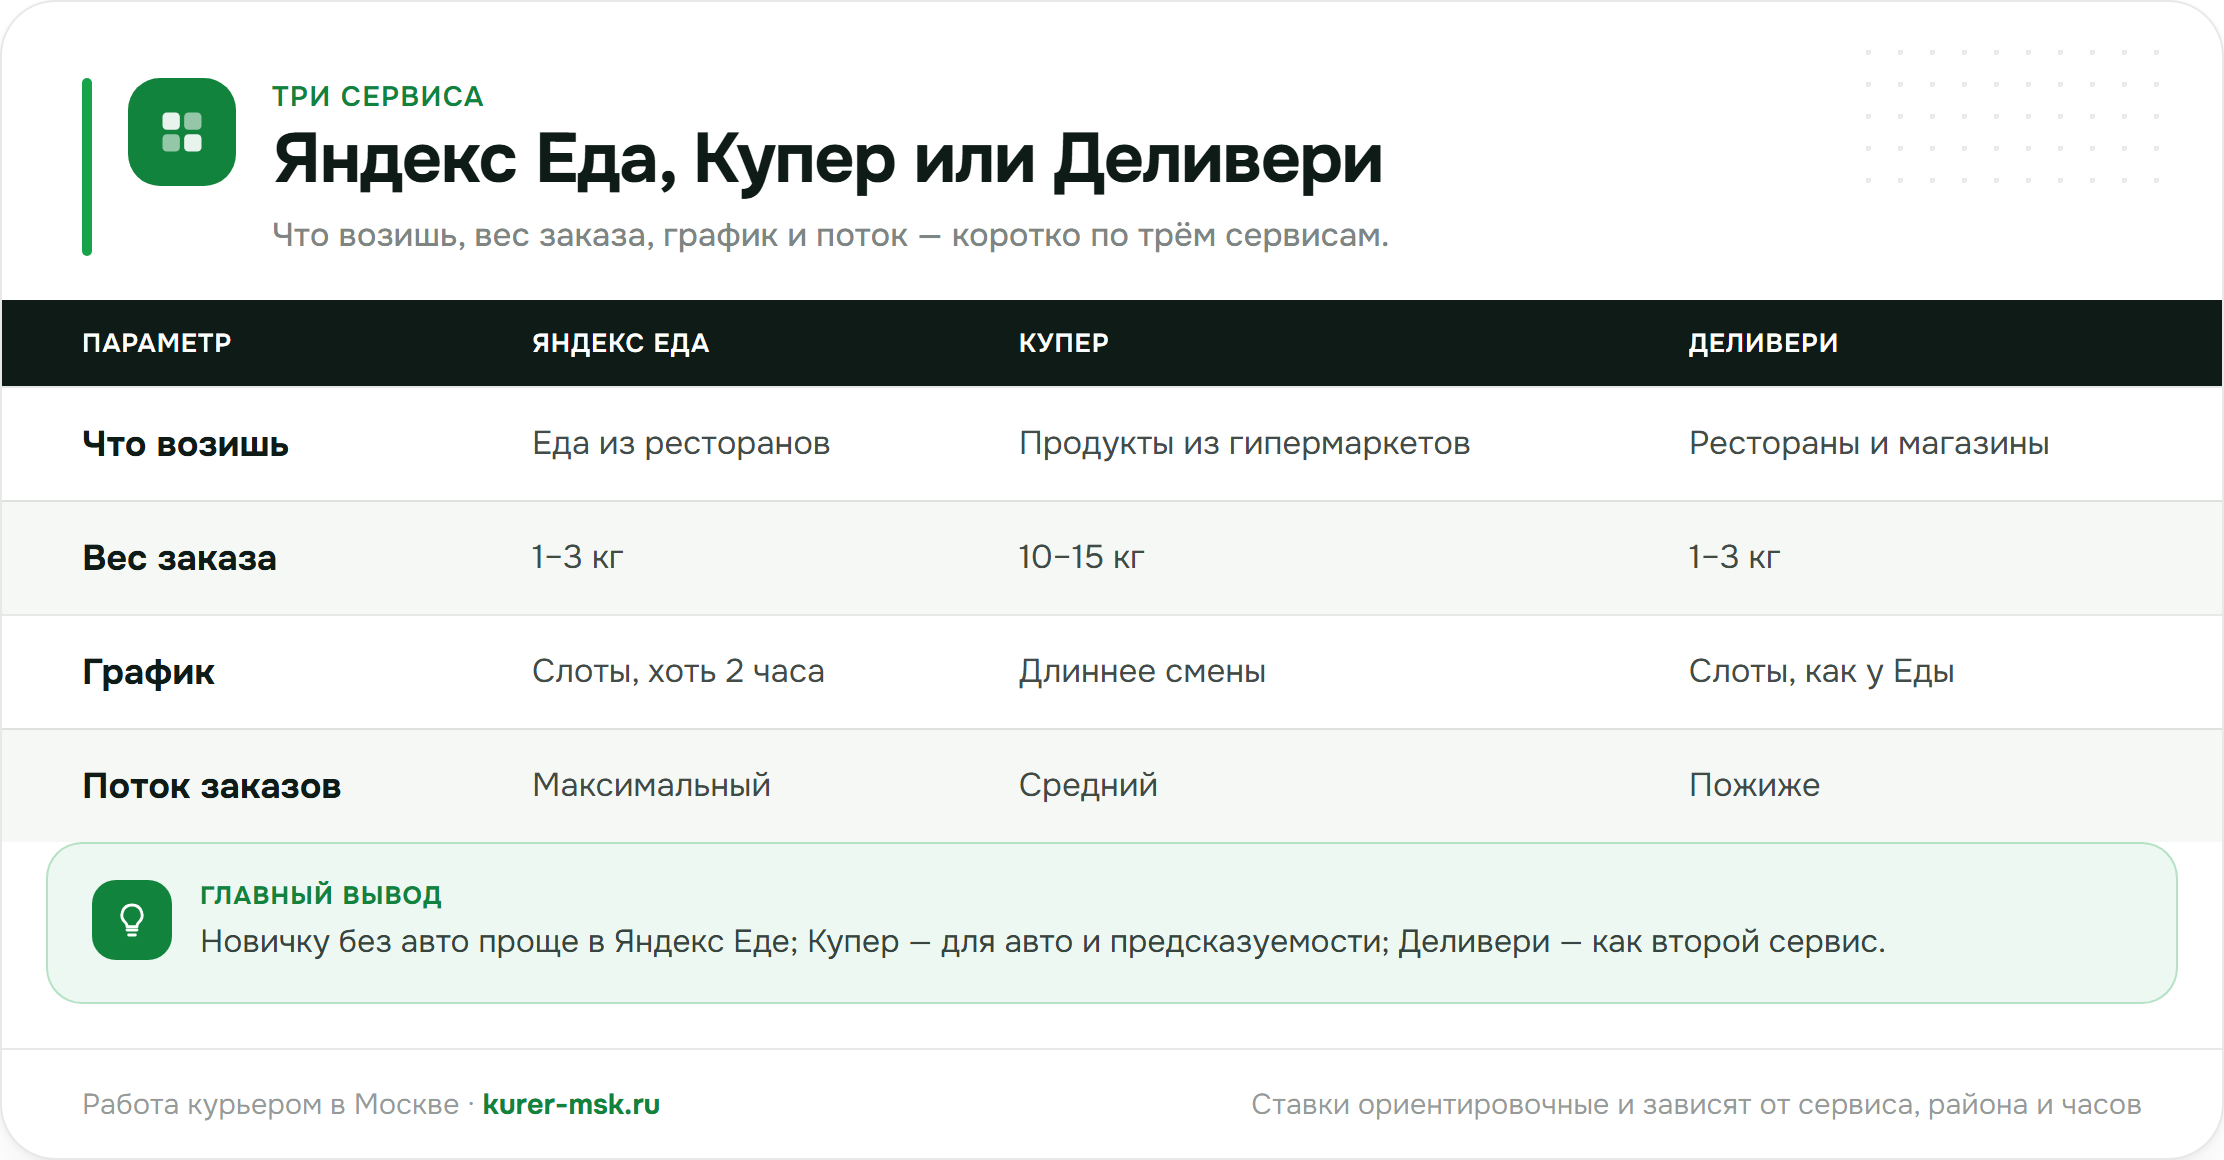Click the heading Яндекс Еда, Купер или Деливери
2224x1160 pixels.
coord(828,159)
